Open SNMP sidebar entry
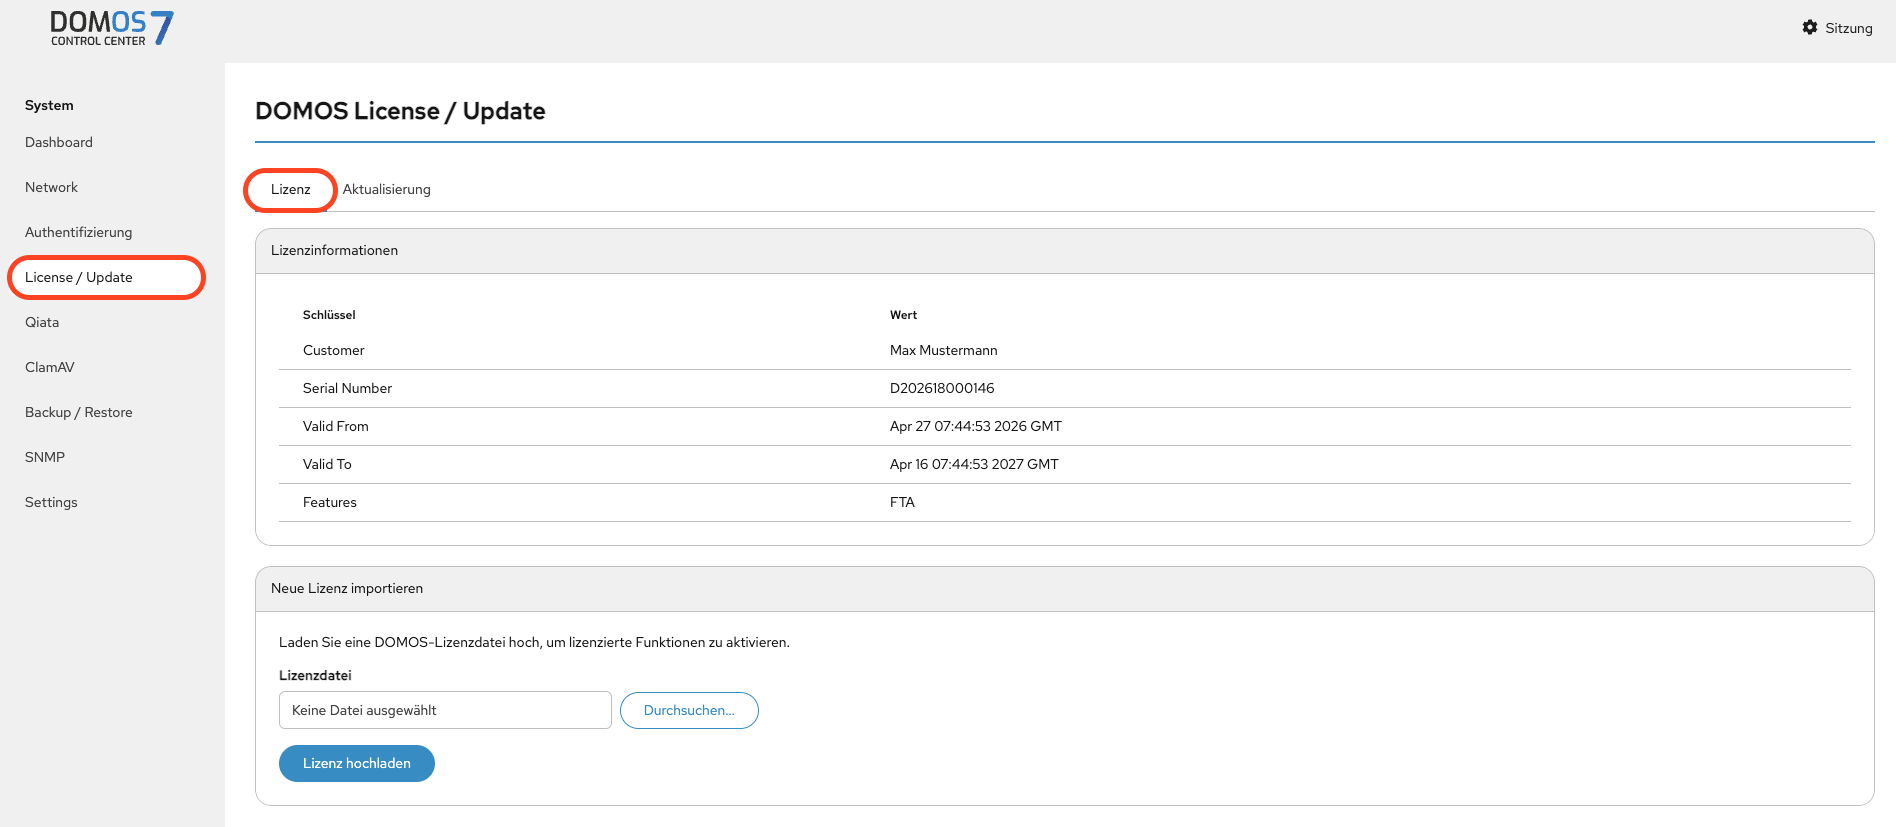This screenshot has height=827, width=1896. coord(45,457)
